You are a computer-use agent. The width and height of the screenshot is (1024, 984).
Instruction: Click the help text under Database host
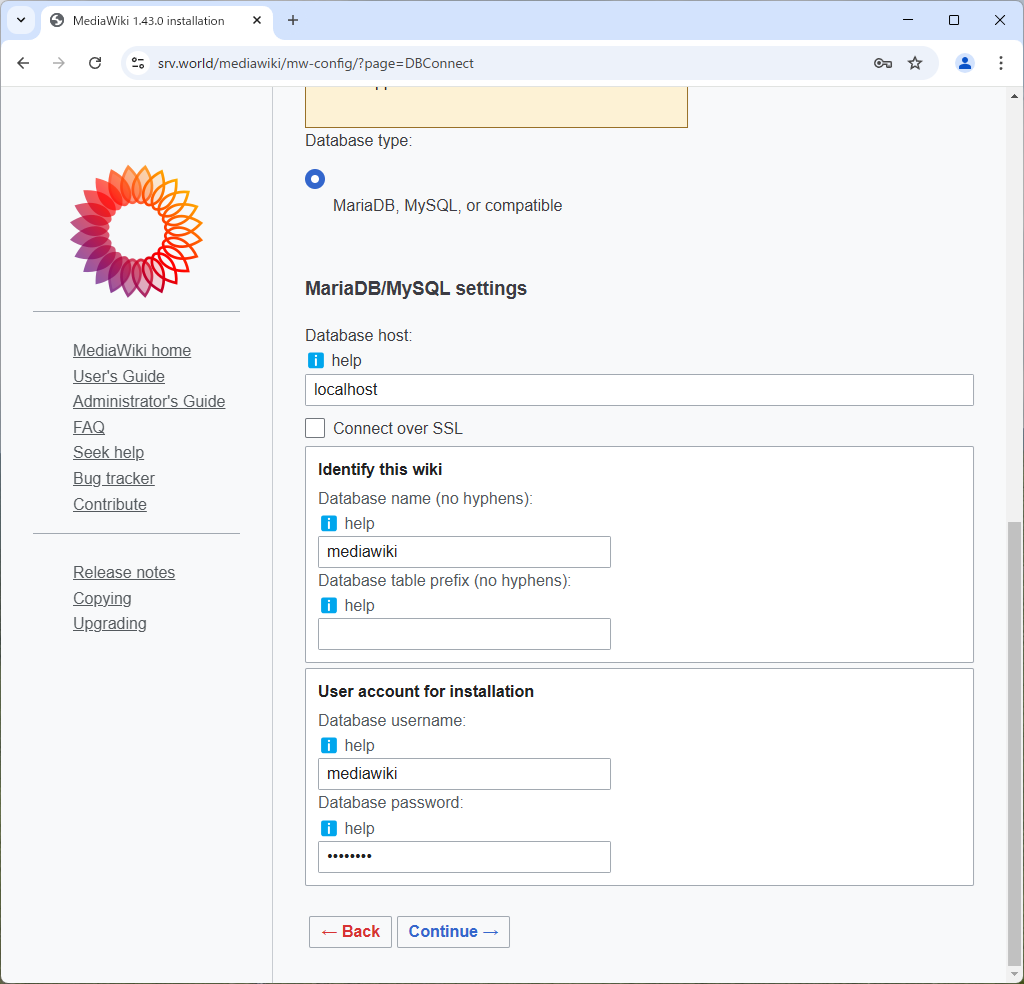346,360
